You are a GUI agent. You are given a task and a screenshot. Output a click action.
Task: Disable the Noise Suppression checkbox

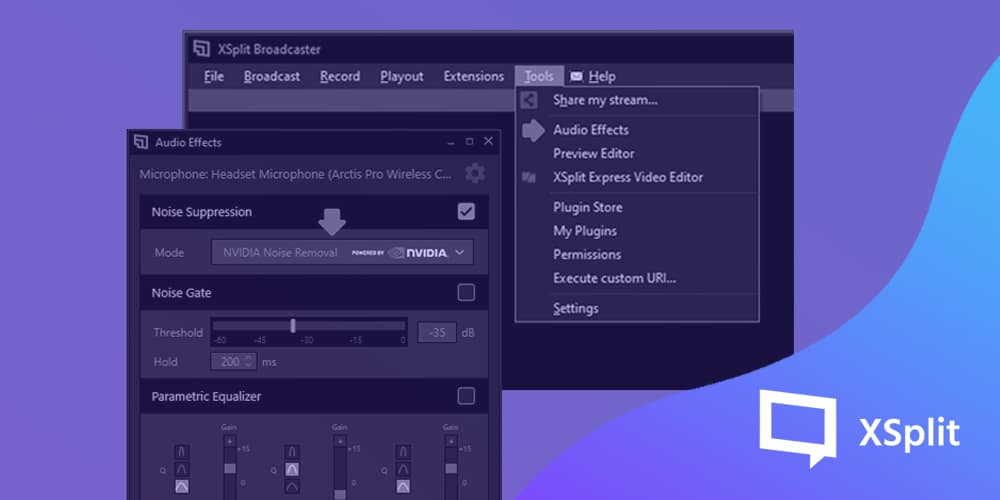pyautogui.click(x=466, y=211)
